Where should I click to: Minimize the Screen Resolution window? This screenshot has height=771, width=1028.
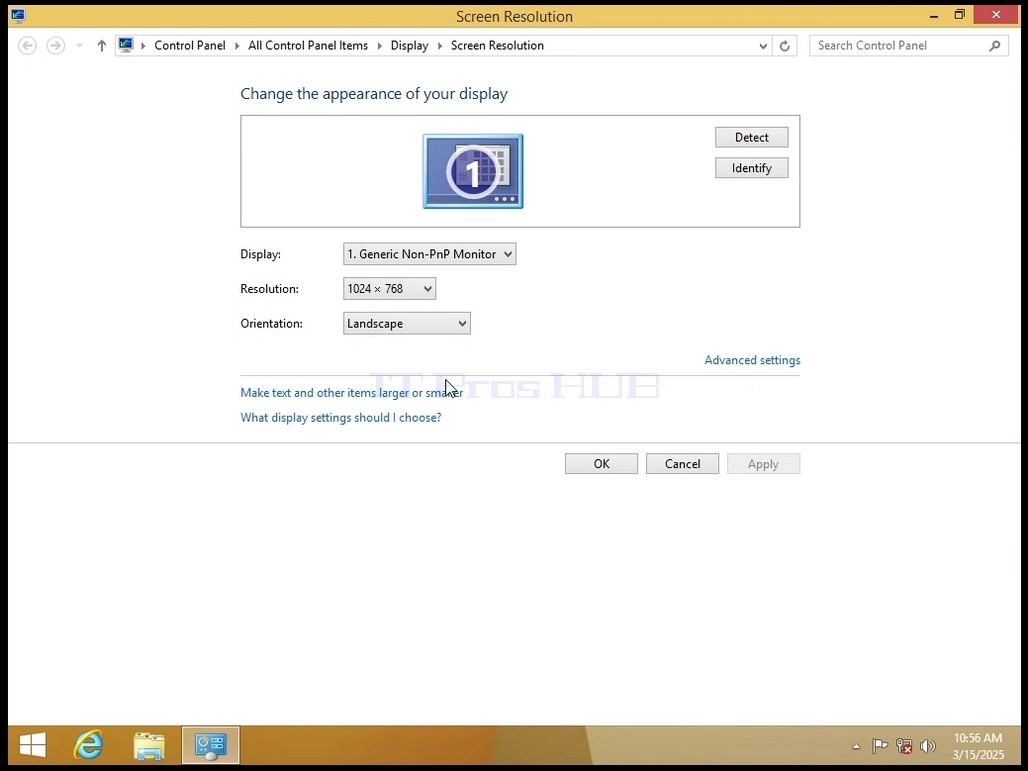point(934,15)
